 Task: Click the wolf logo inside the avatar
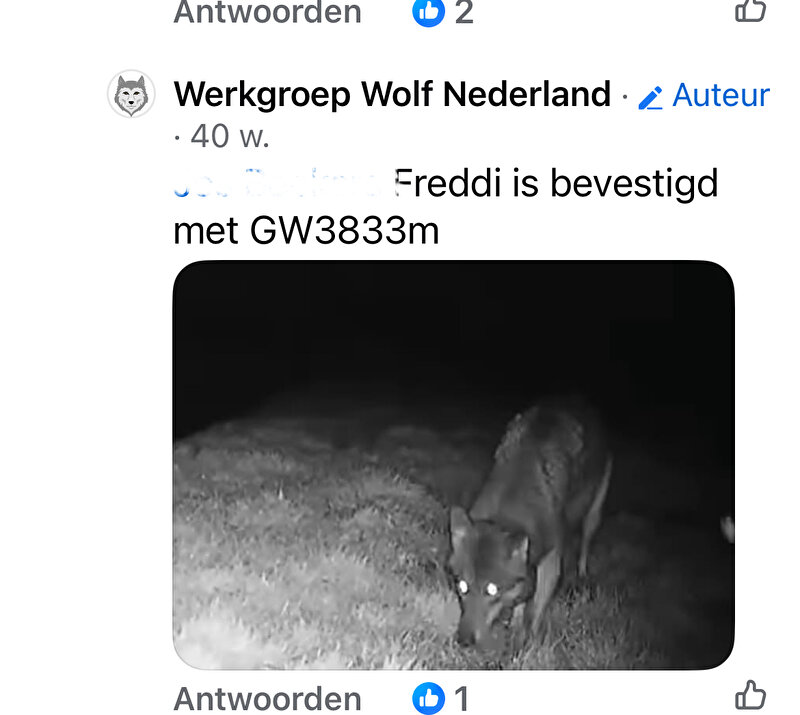[131, 95]
